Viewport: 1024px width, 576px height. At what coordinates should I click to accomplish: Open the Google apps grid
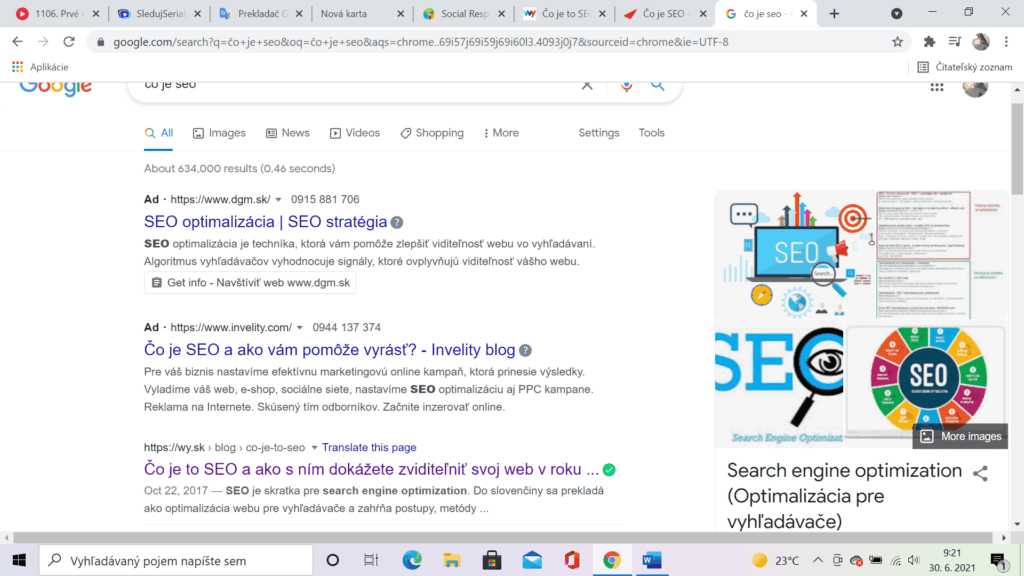[936, 87]
